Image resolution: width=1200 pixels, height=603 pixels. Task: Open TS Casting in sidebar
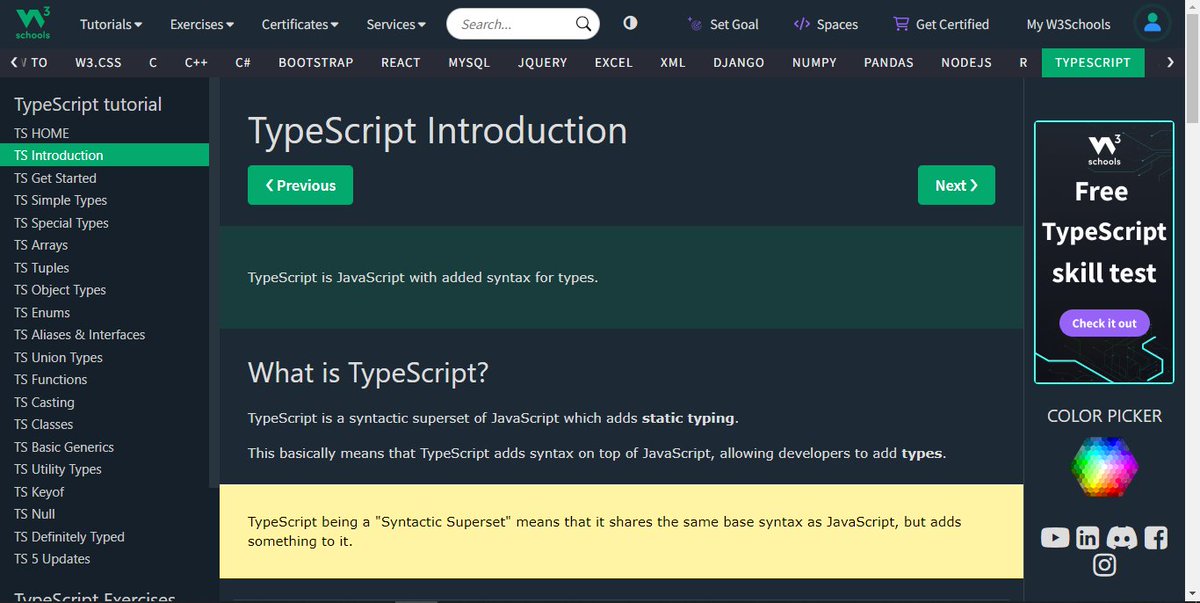tap(104, 403)
